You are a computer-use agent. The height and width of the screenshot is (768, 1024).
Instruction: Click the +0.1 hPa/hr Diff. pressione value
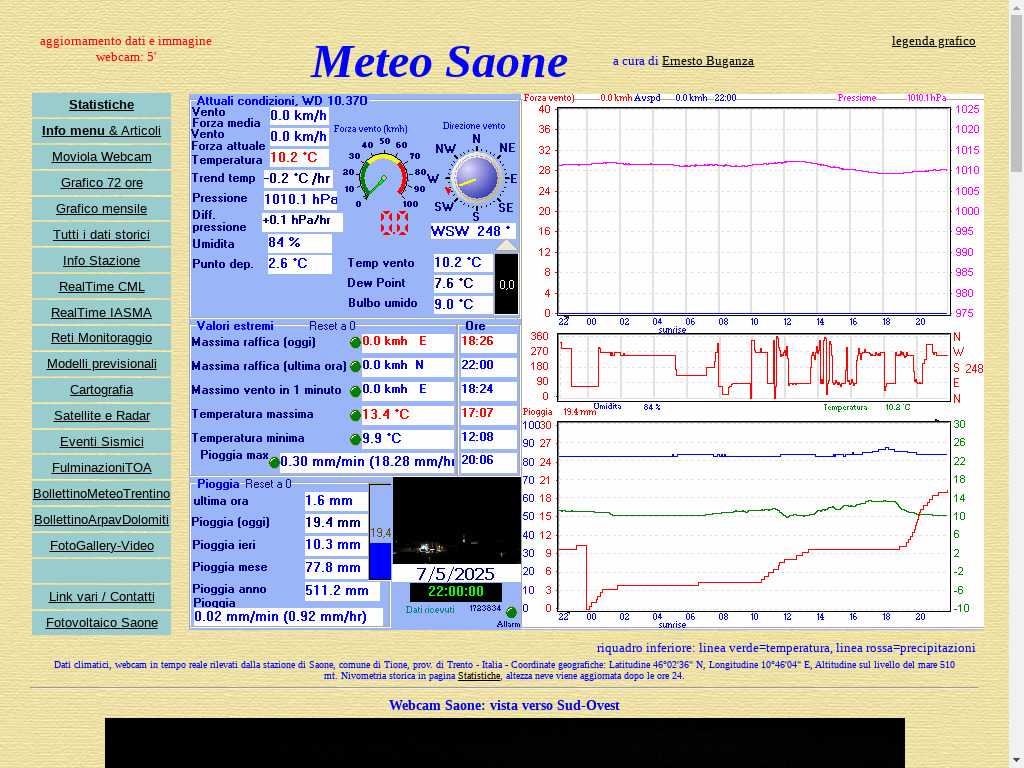coord(302,221)
